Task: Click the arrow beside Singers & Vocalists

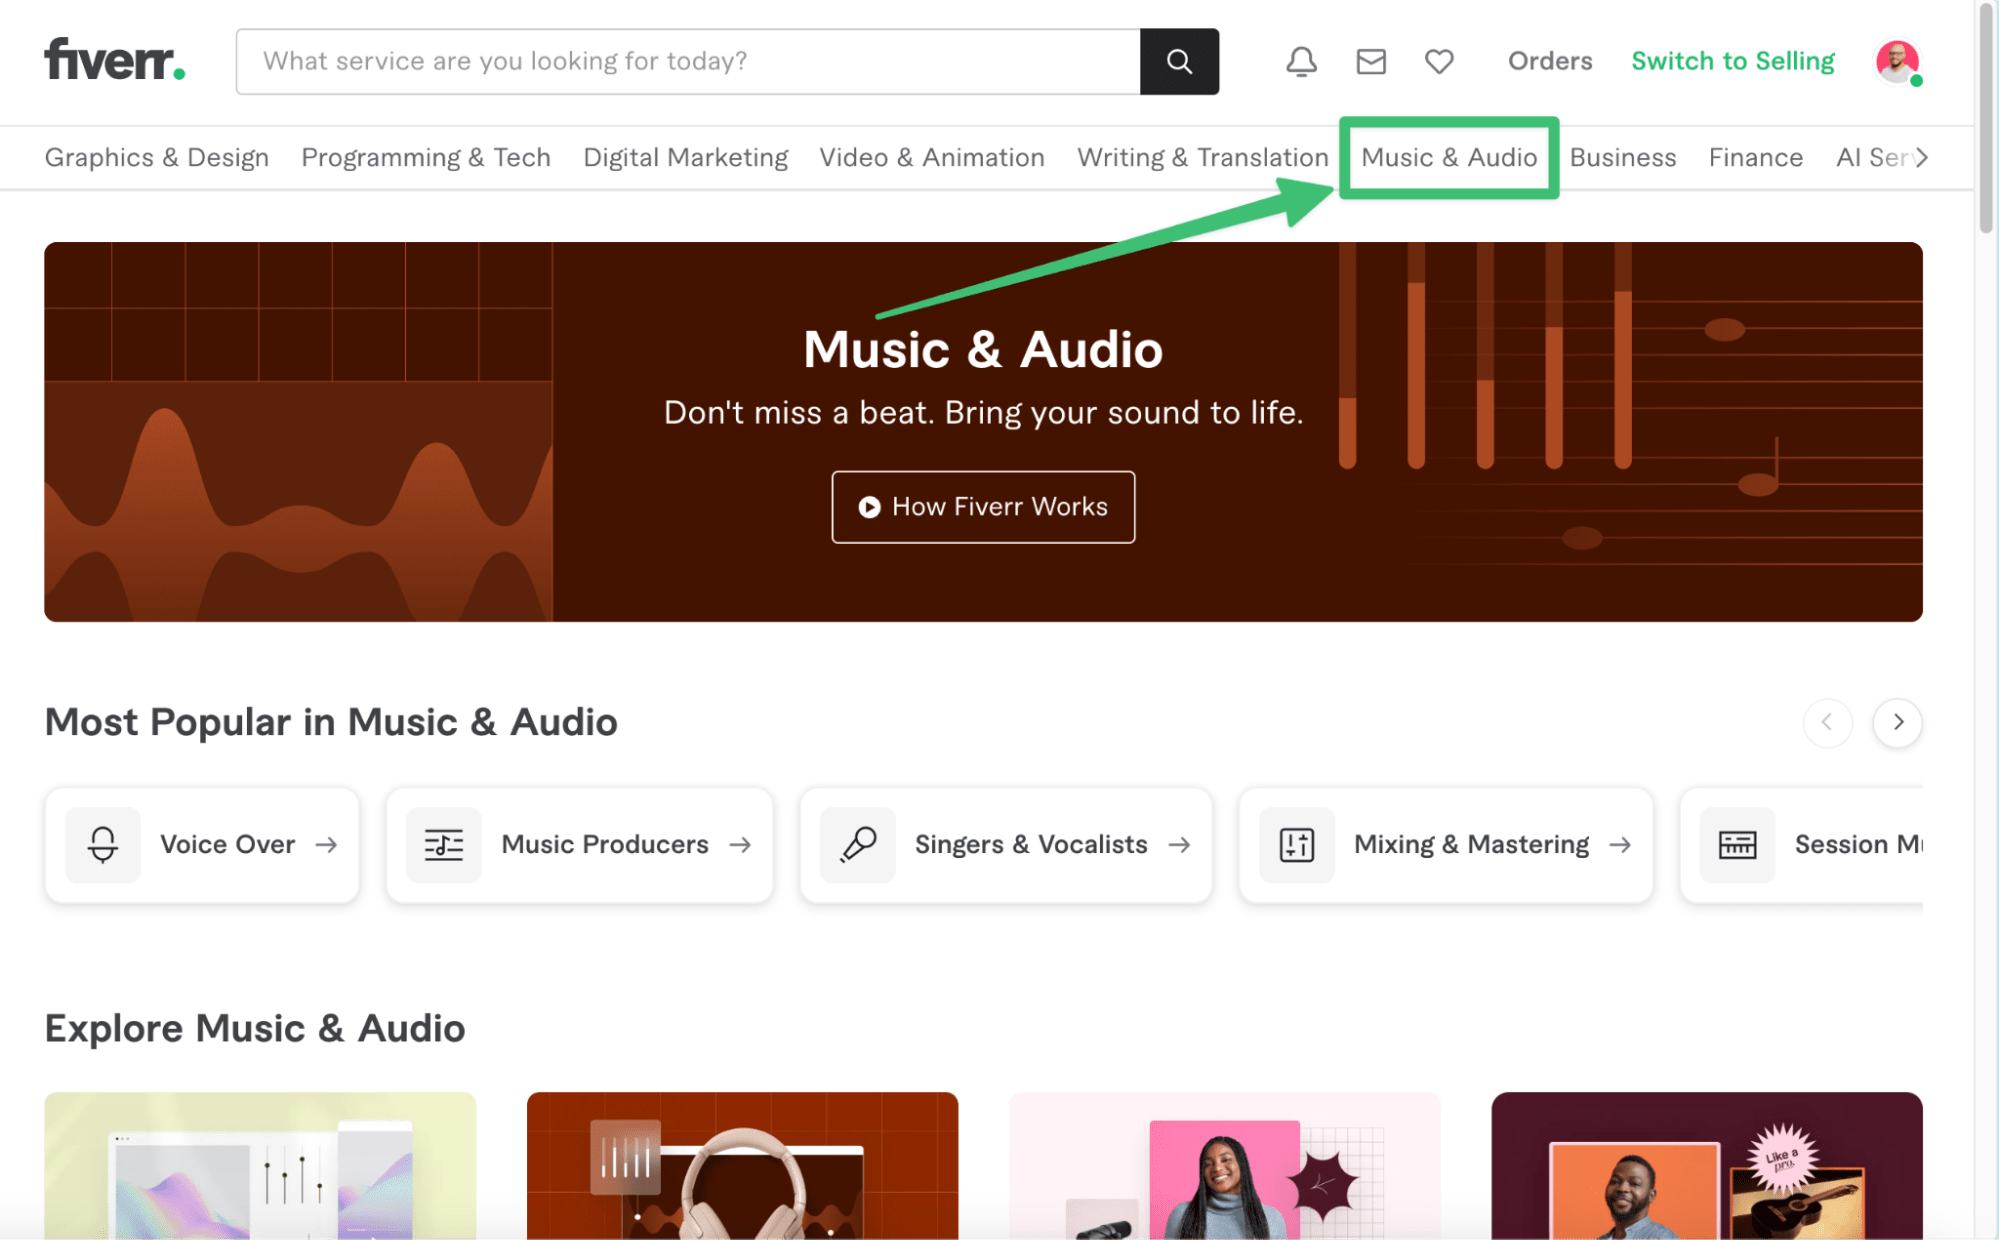Action: [1180, 845]
